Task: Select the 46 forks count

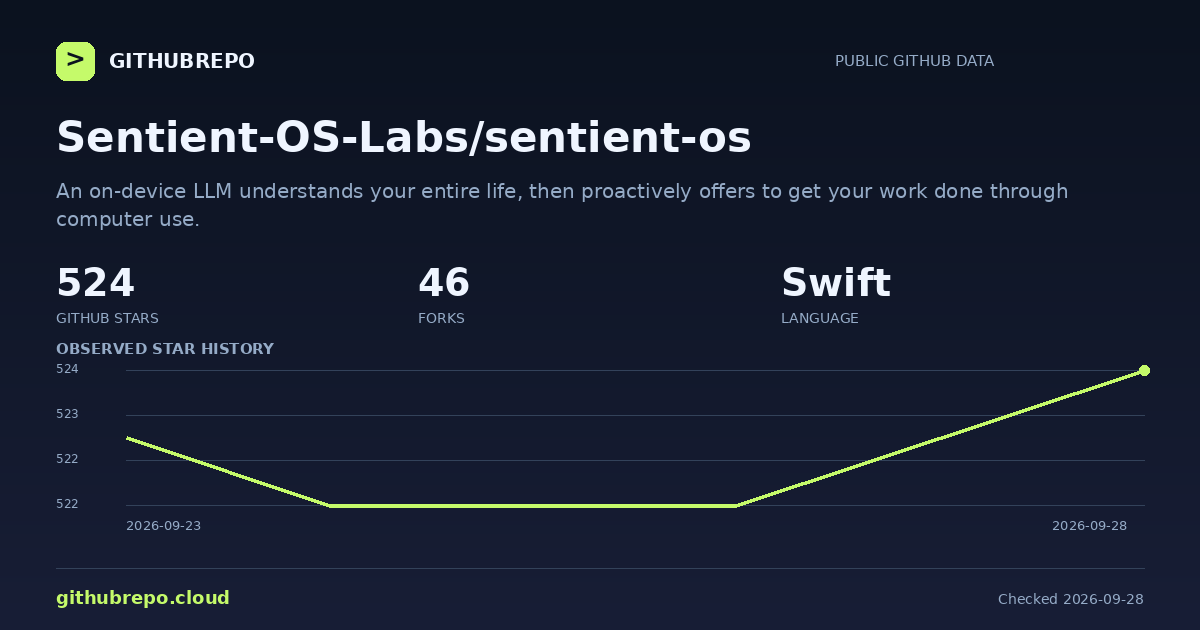Action: point(444,283)
